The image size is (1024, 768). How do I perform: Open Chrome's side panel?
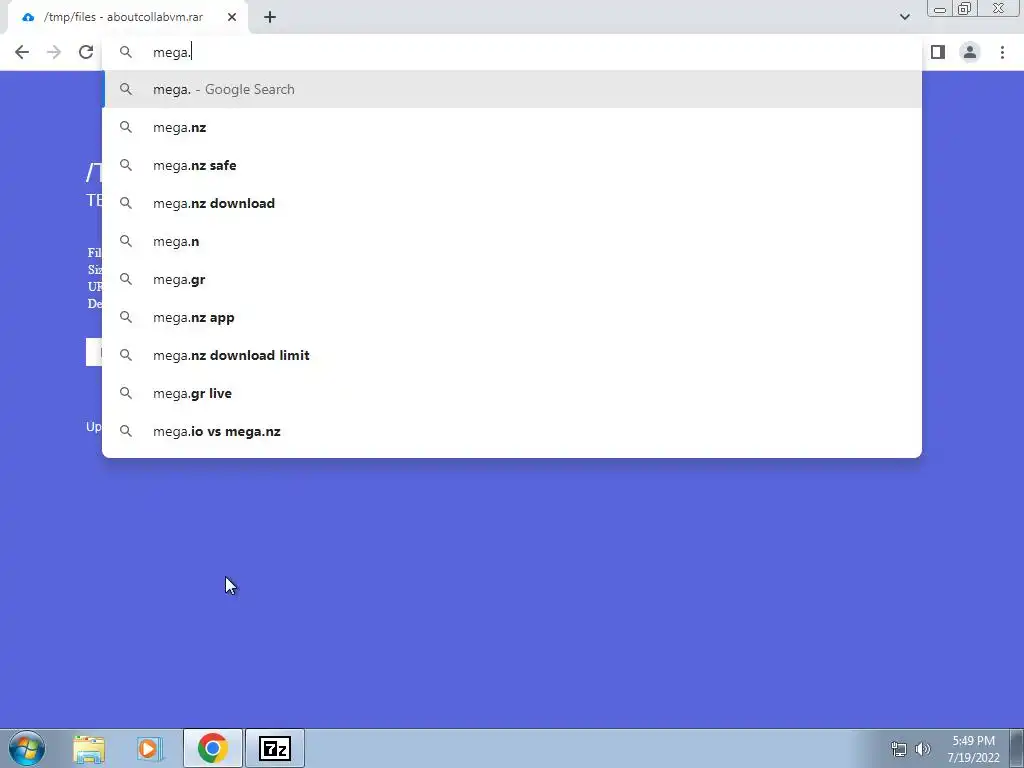coord(938,52)
